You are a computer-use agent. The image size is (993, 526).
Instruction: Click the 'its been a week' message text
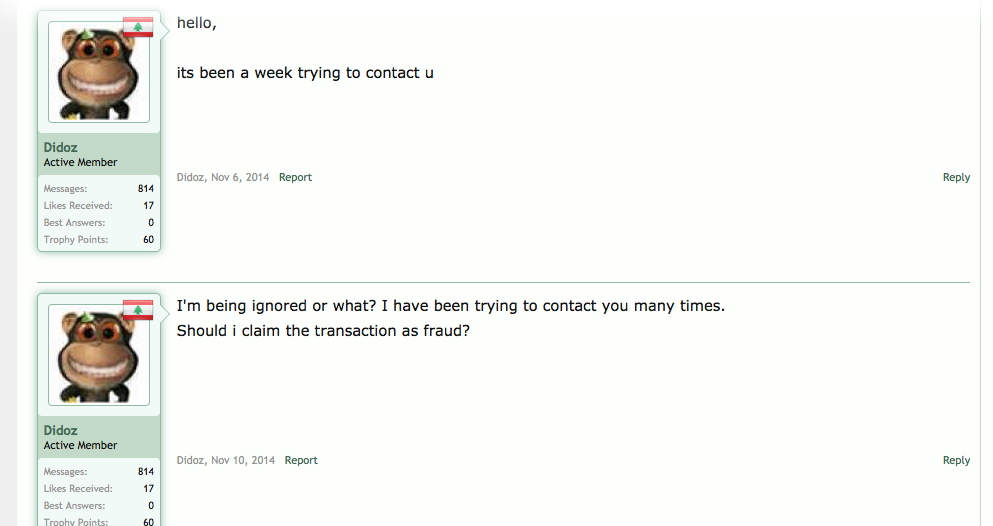coord(305,73)
